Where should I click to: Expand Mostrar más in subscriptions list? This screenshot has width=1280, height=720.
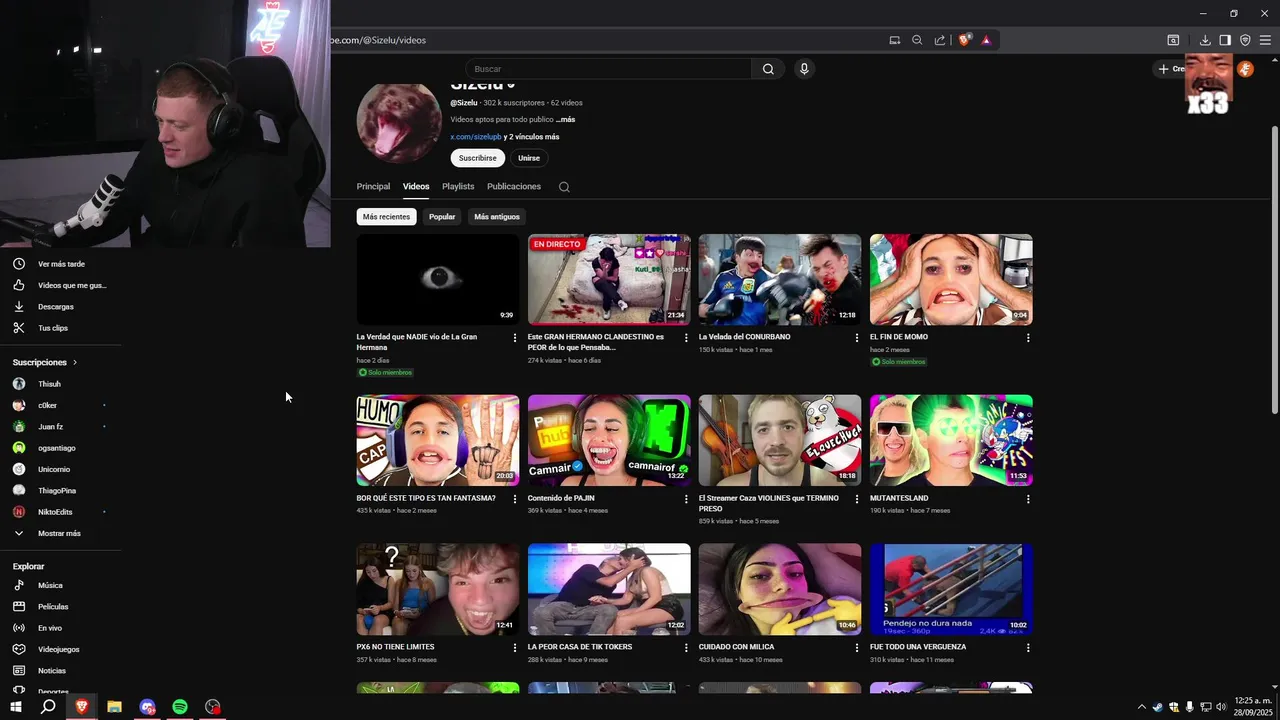click(x=60, y=533)
